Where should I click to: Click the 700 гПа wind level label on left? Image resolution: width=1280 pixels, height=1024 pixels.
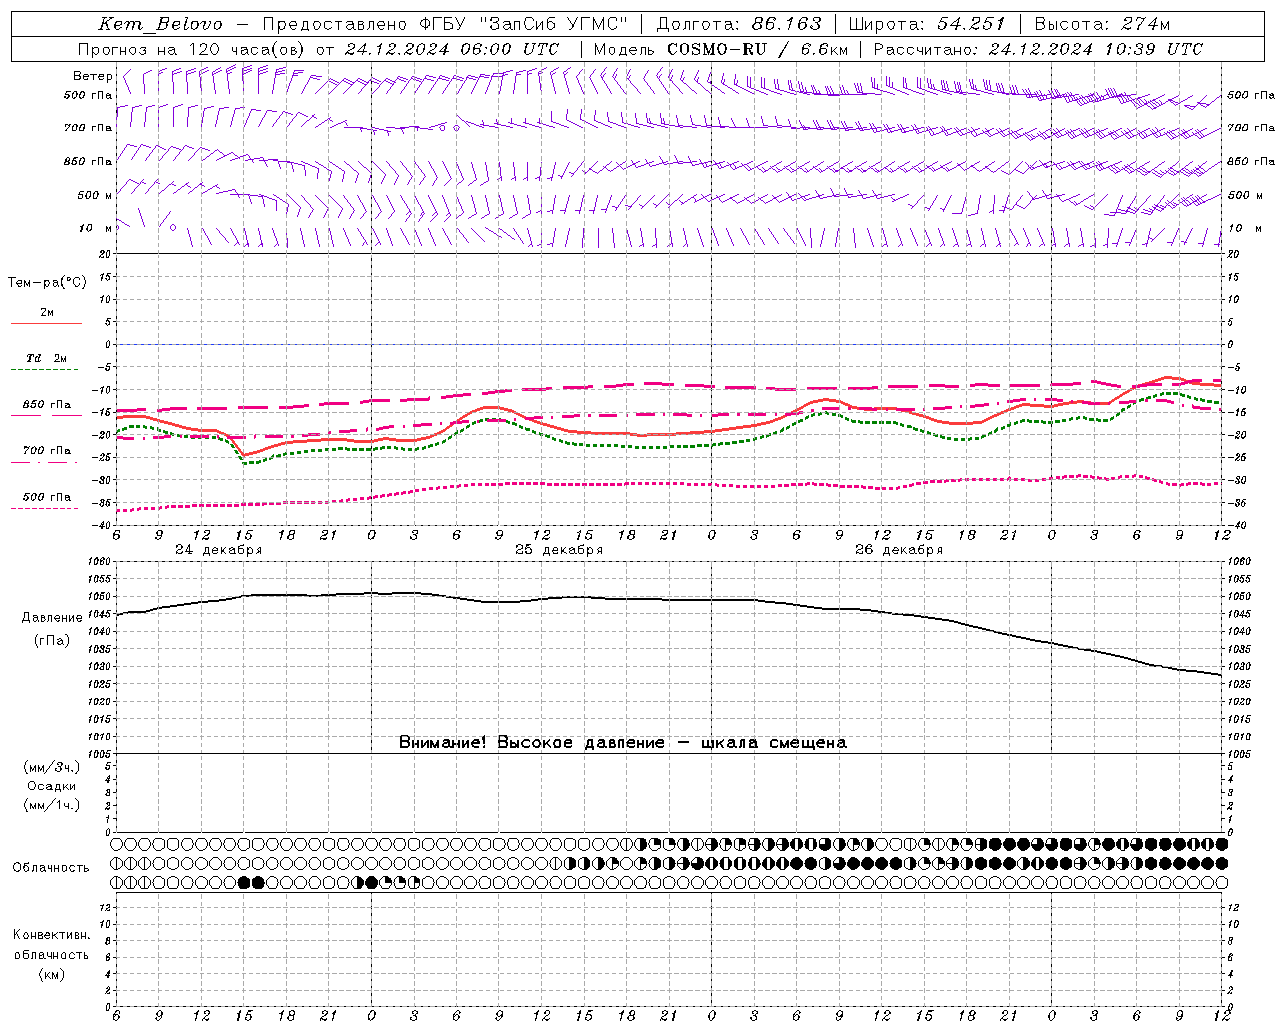(x=88, y=128)
